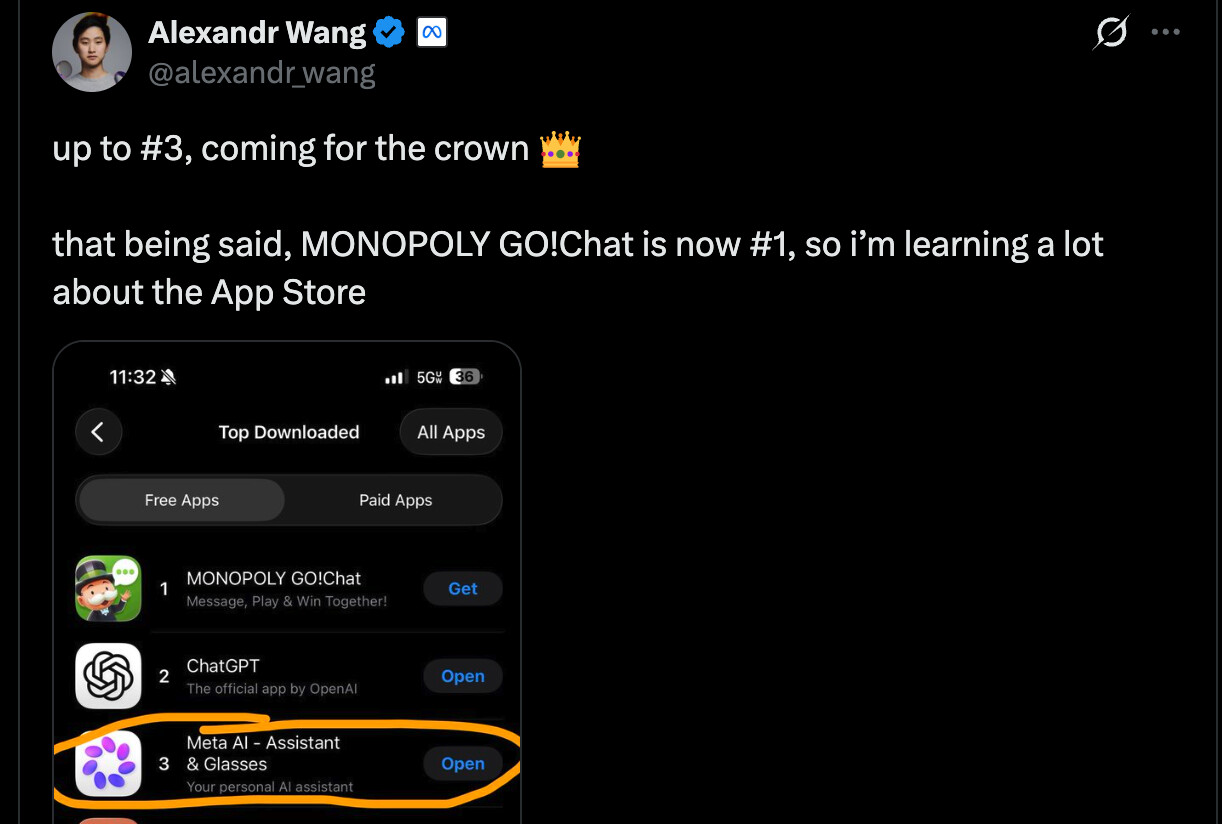Click the ChatGPT app icon

108,676
